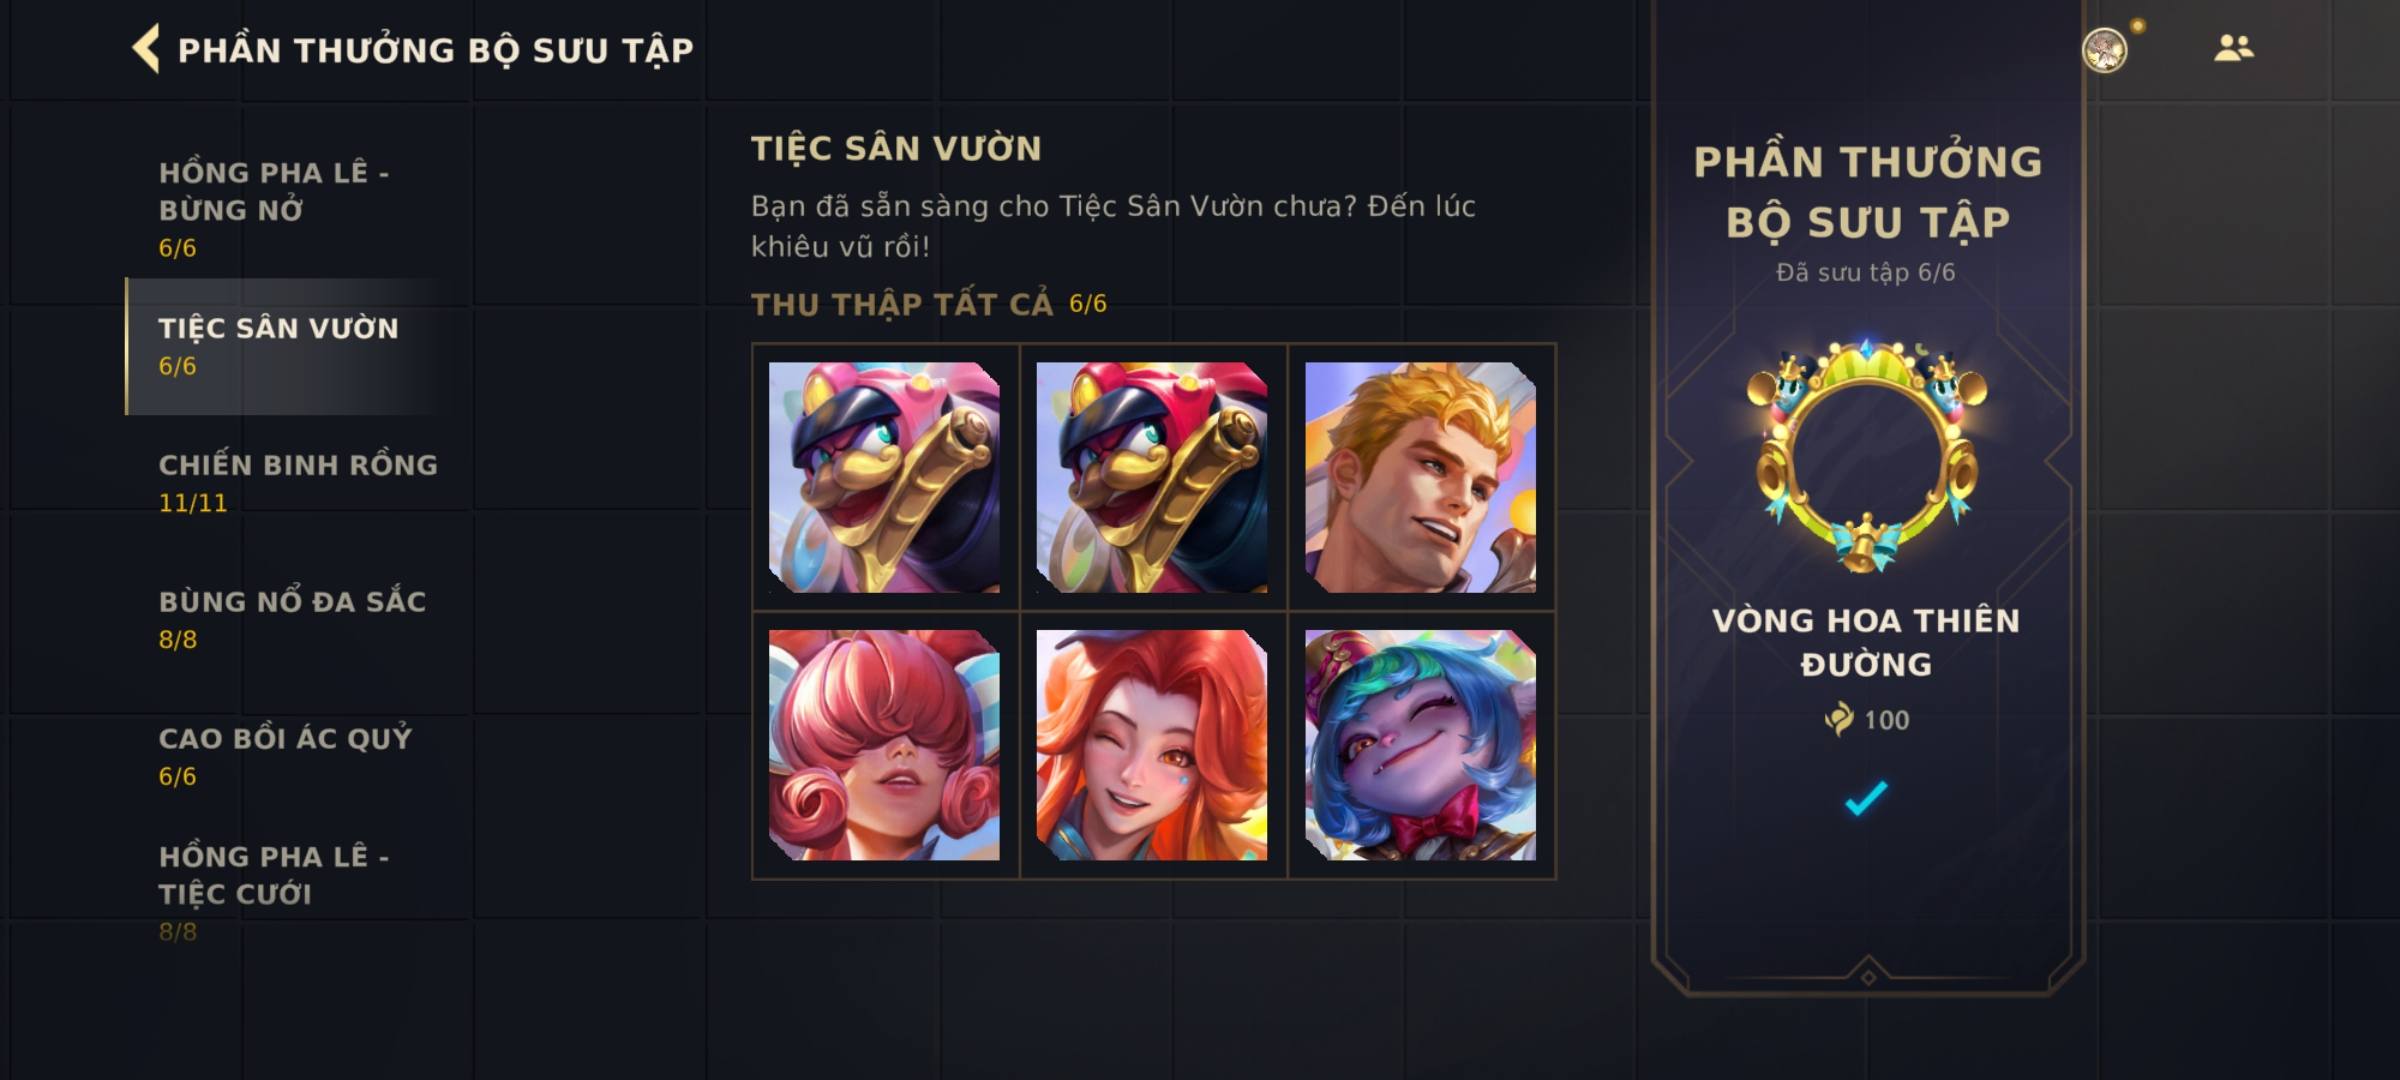
Task: Go back using the arrow icon
Action: point(146,49)
